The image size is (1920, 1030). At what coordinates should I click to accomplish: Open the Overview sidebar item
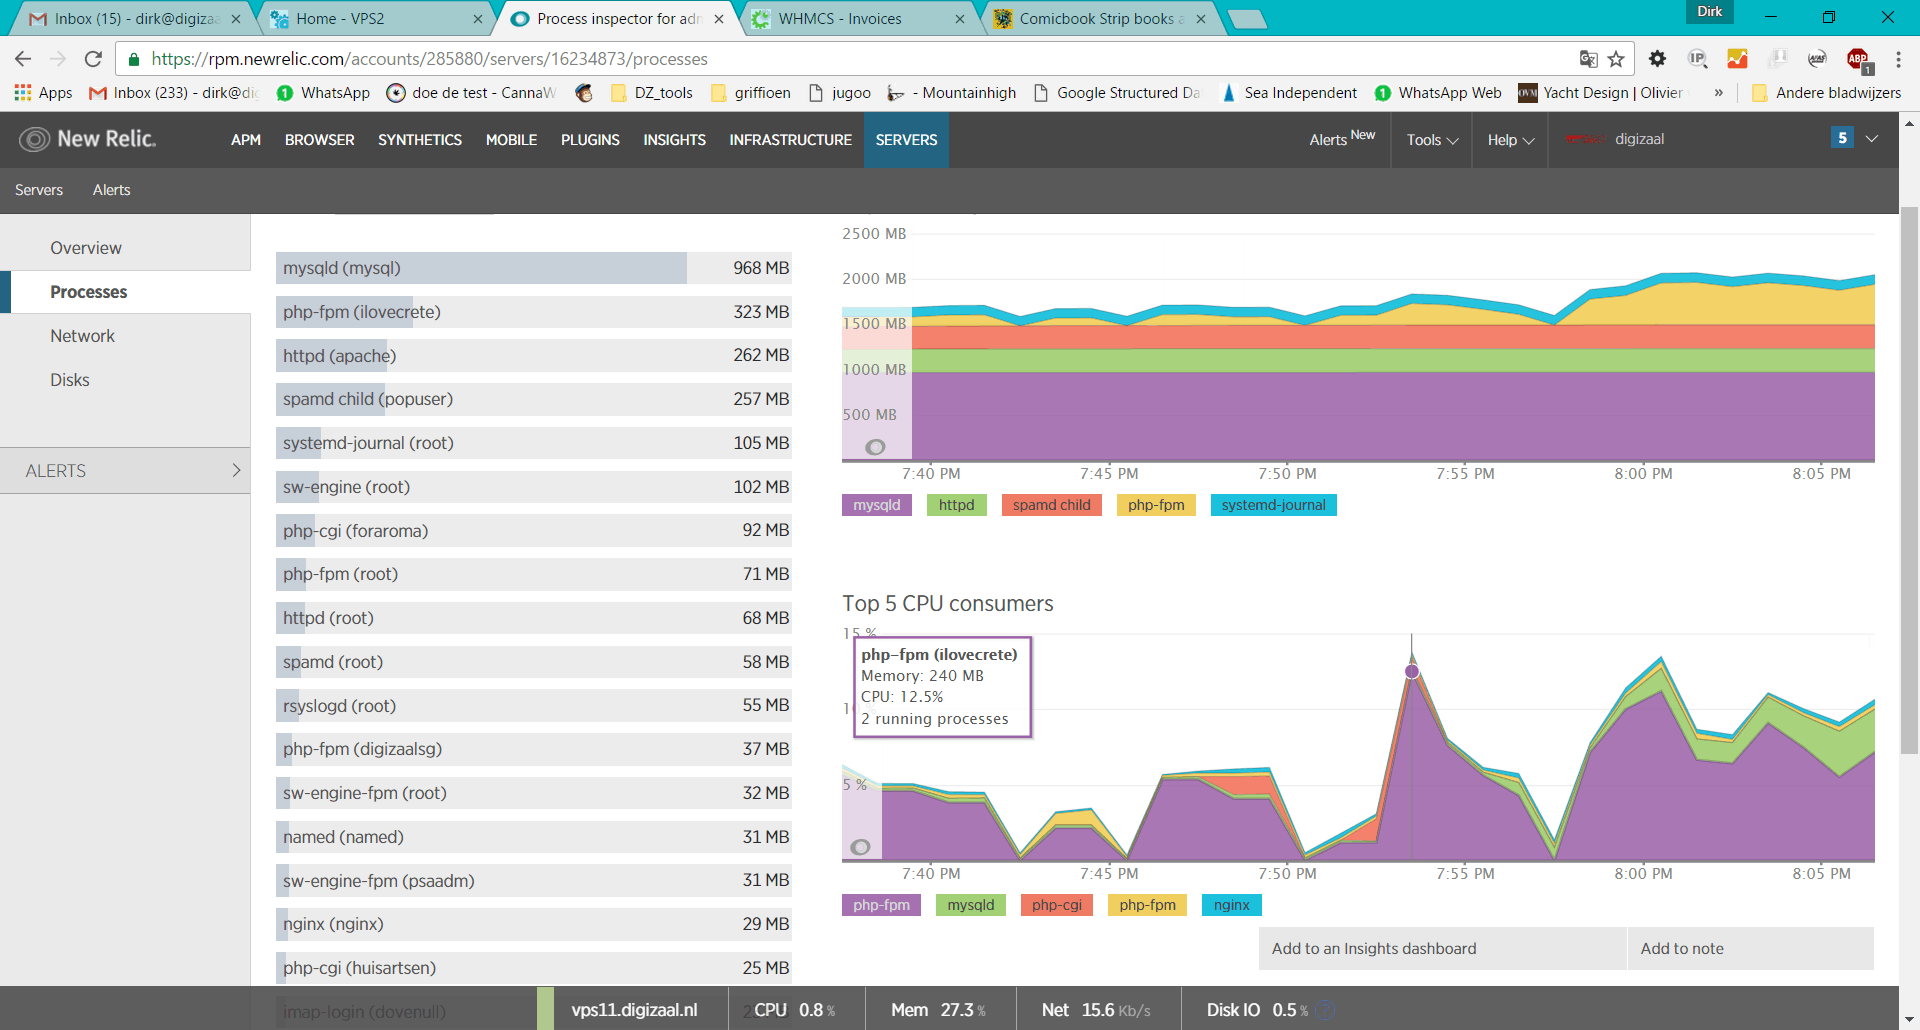[86, 248]
